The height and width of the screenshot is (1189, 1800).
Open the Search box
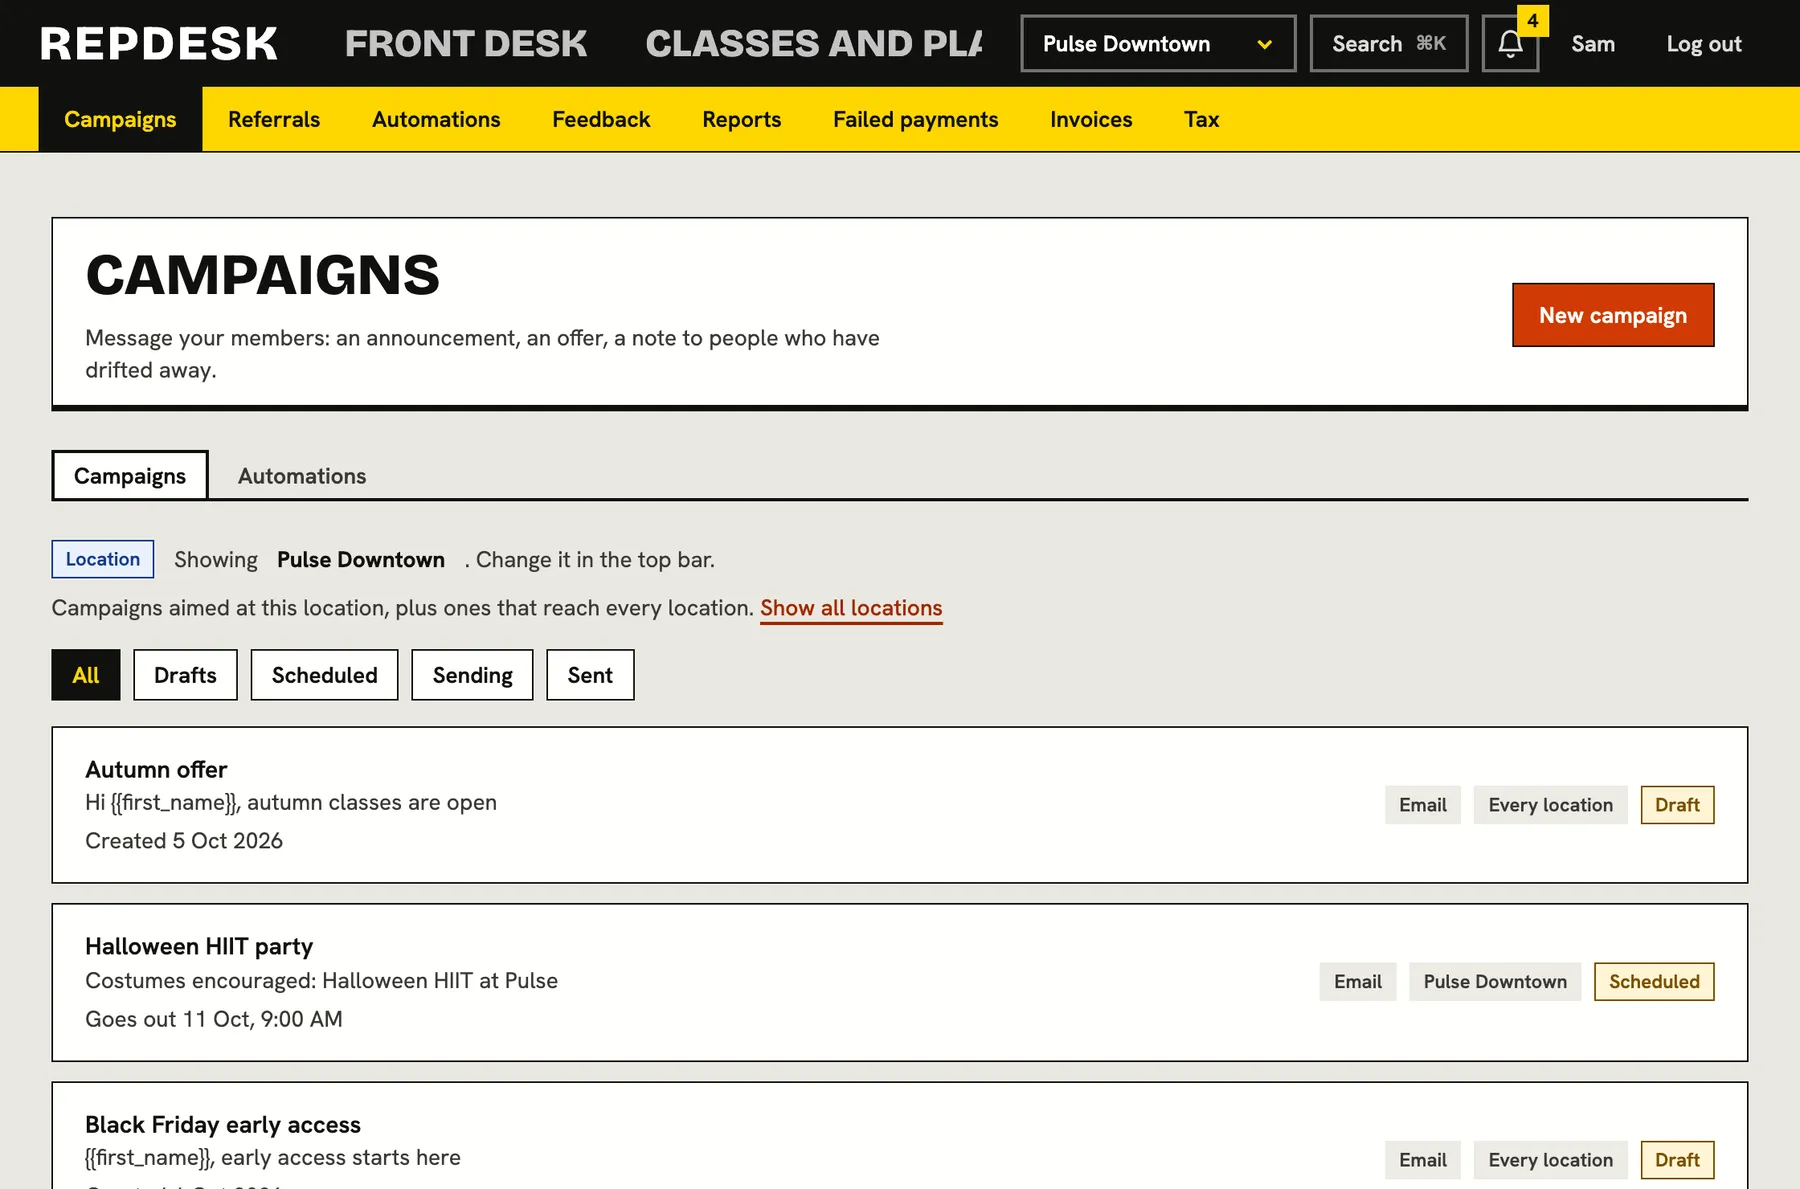pyautogui.click(x=1389, y=44)
